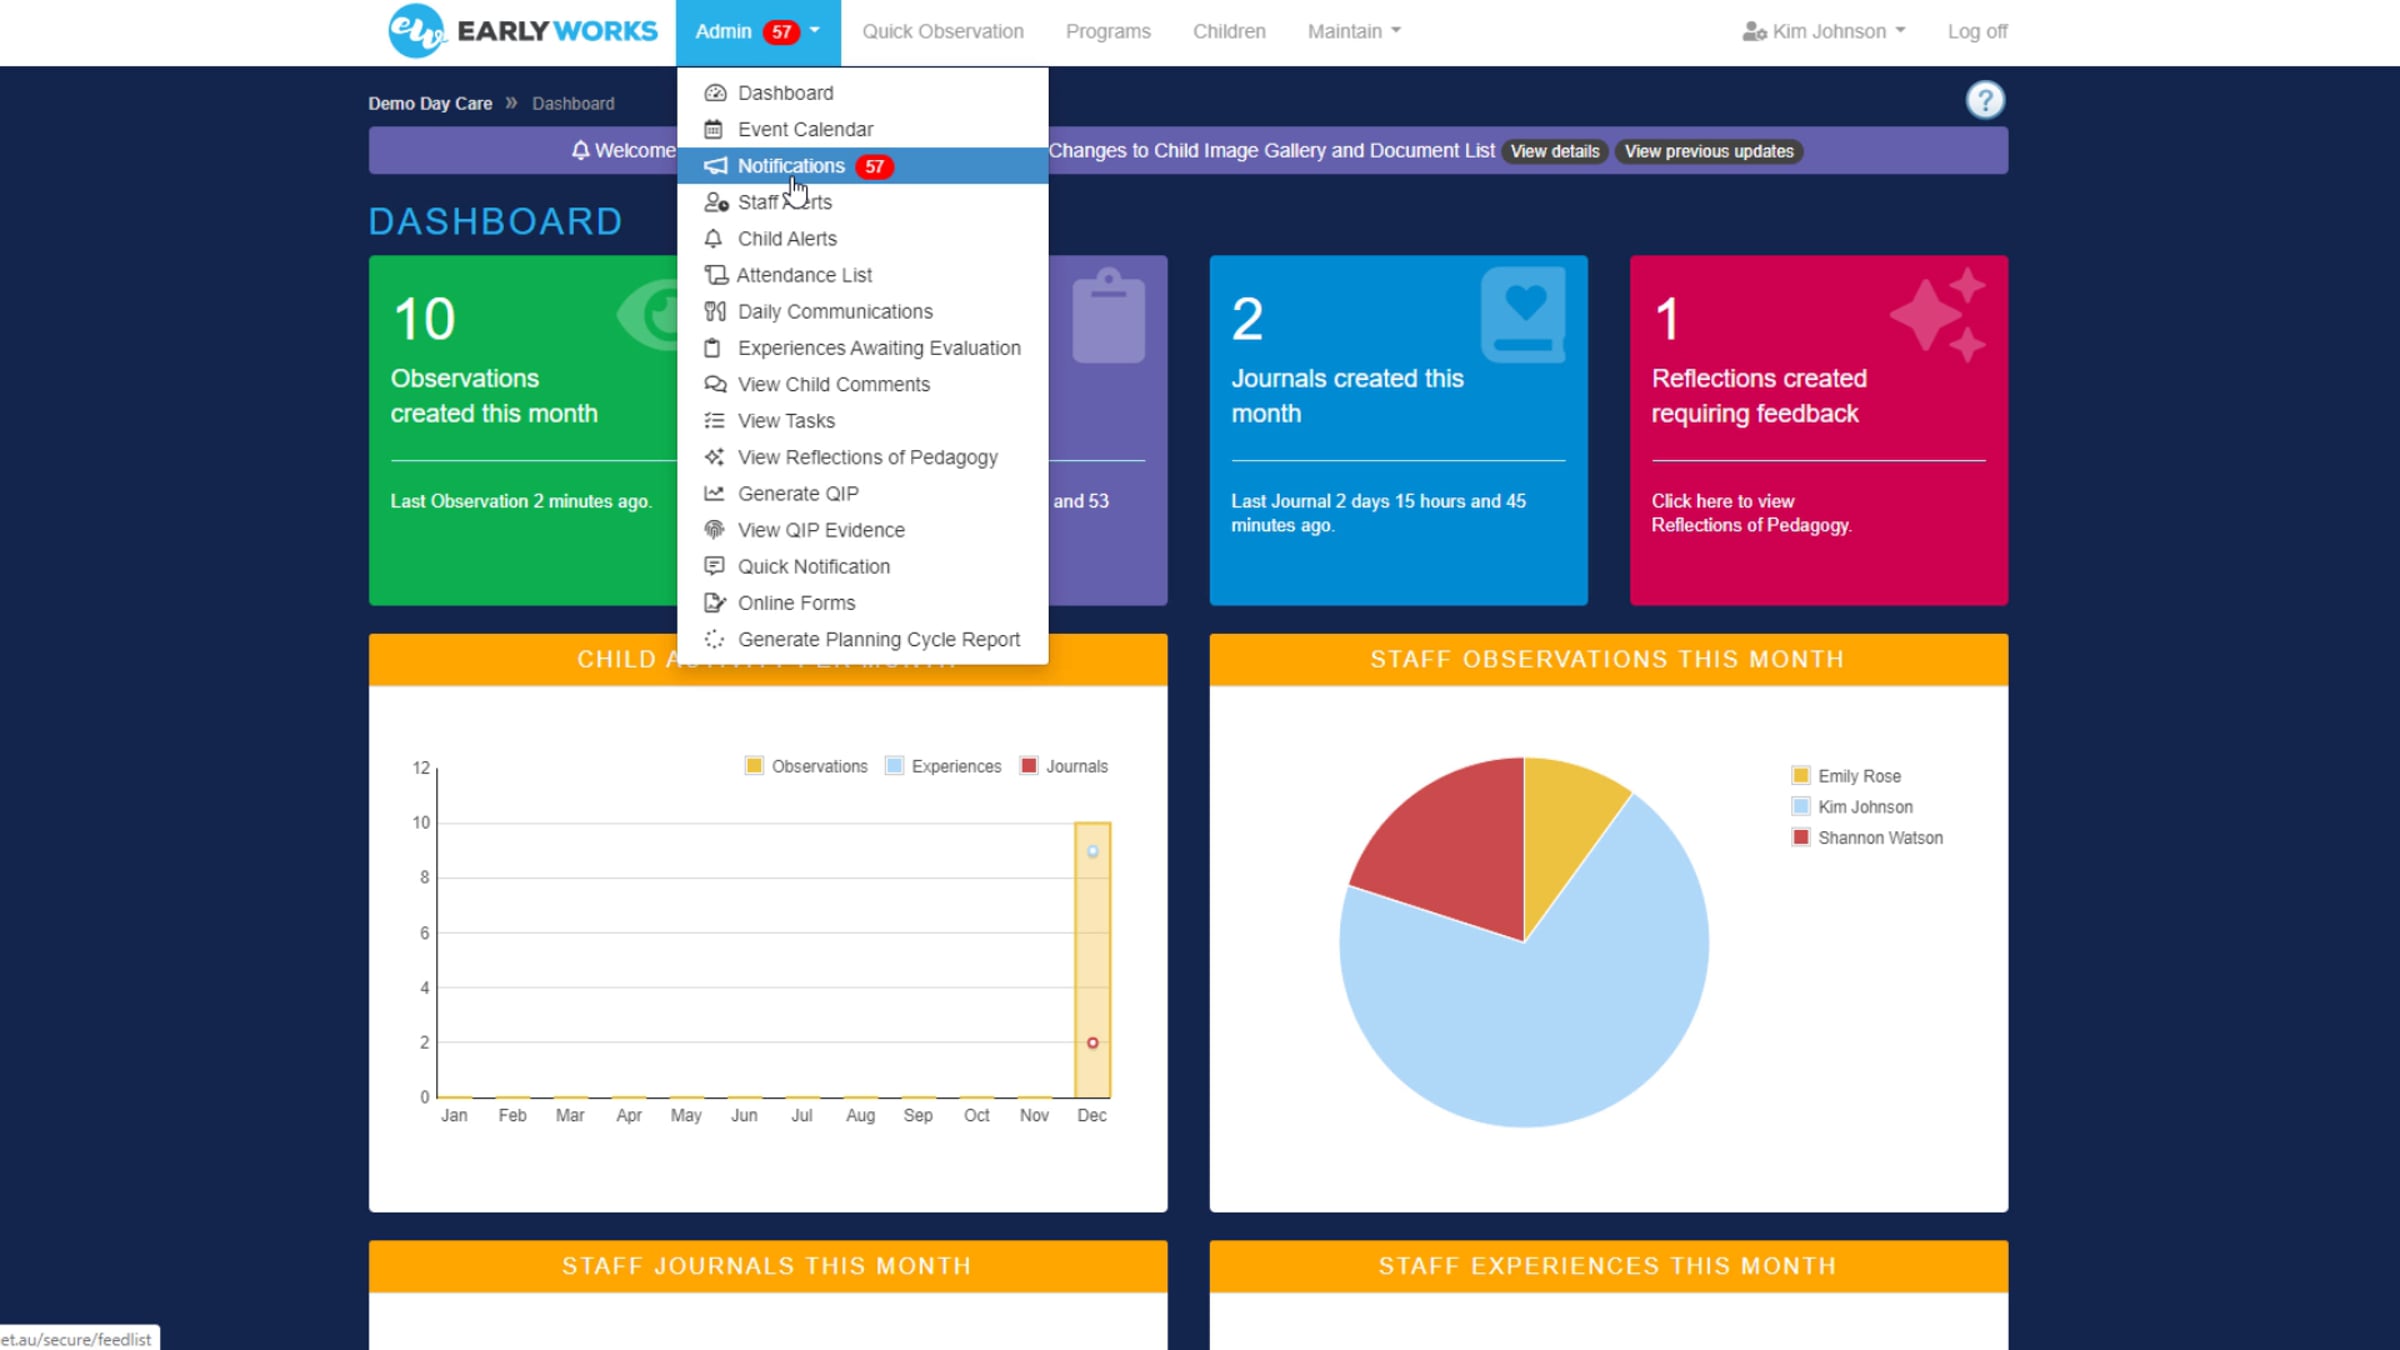Image resolution: width=2400 pixels, height=1350 pixels.
Task: Open the Children nav item
Action: [1229, 32]
